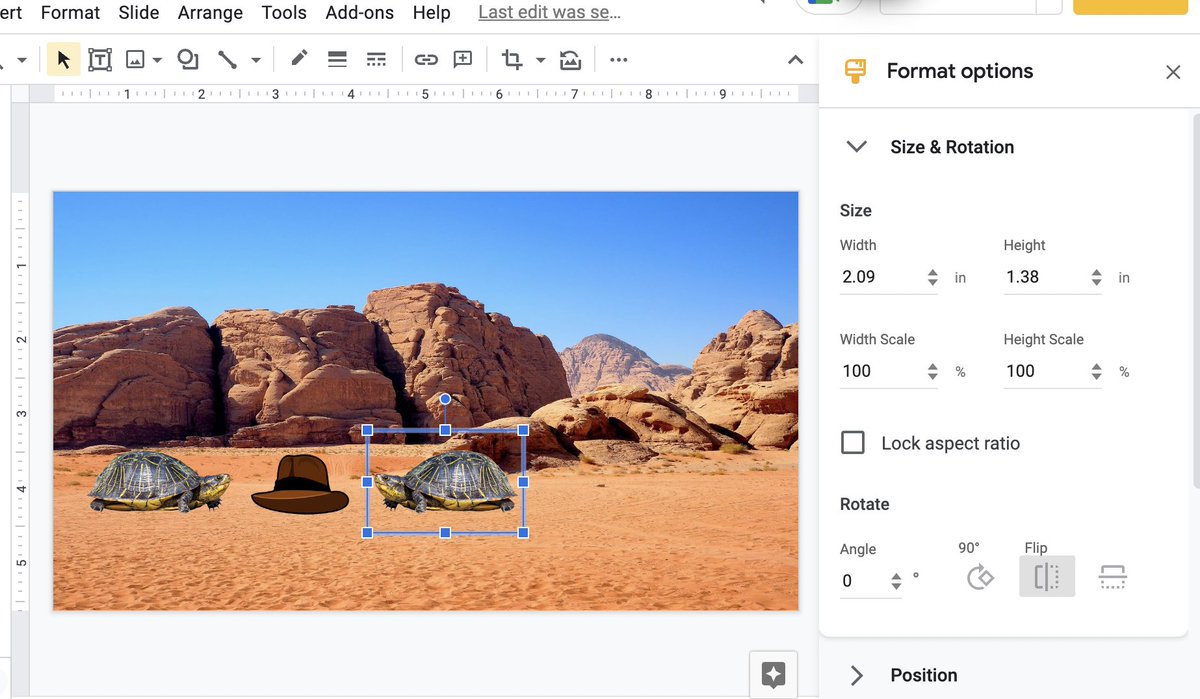Collapse the Size & Rotation section

coord(856,146)
